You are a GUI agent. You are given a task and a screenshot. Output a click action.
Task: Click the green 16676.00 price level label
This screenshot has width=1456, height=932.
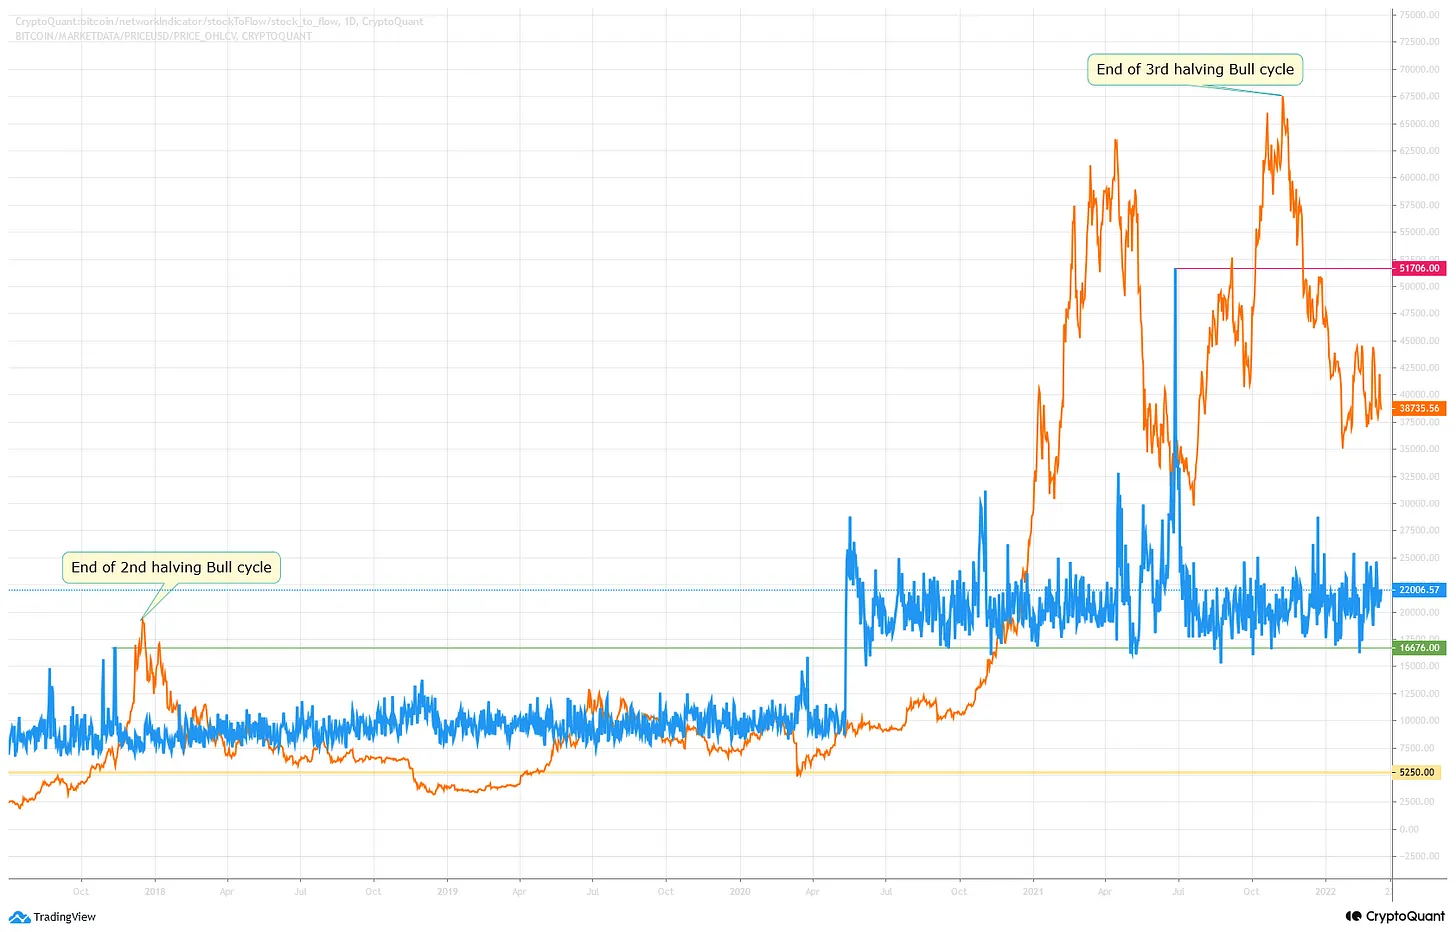1418,648
